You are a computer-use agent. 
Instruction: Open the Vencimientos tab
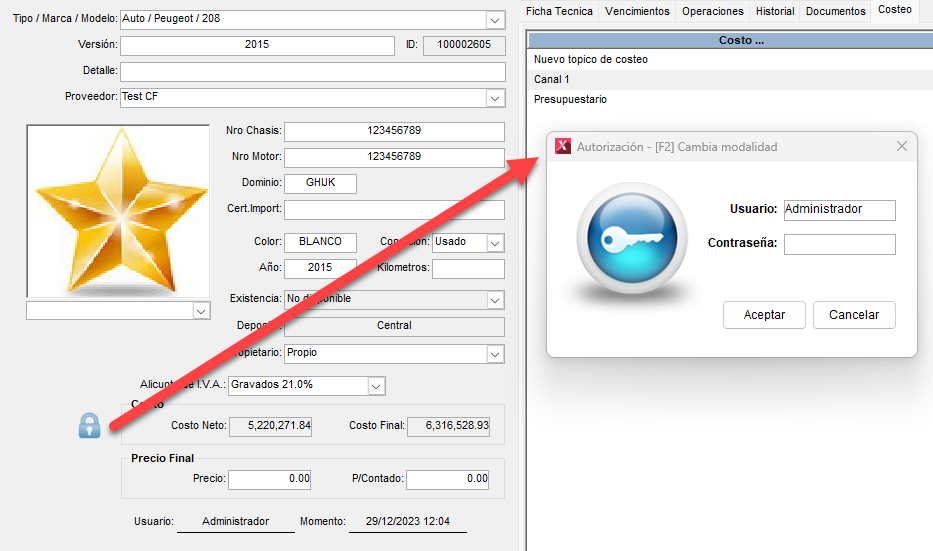click(x=637, y=11)
